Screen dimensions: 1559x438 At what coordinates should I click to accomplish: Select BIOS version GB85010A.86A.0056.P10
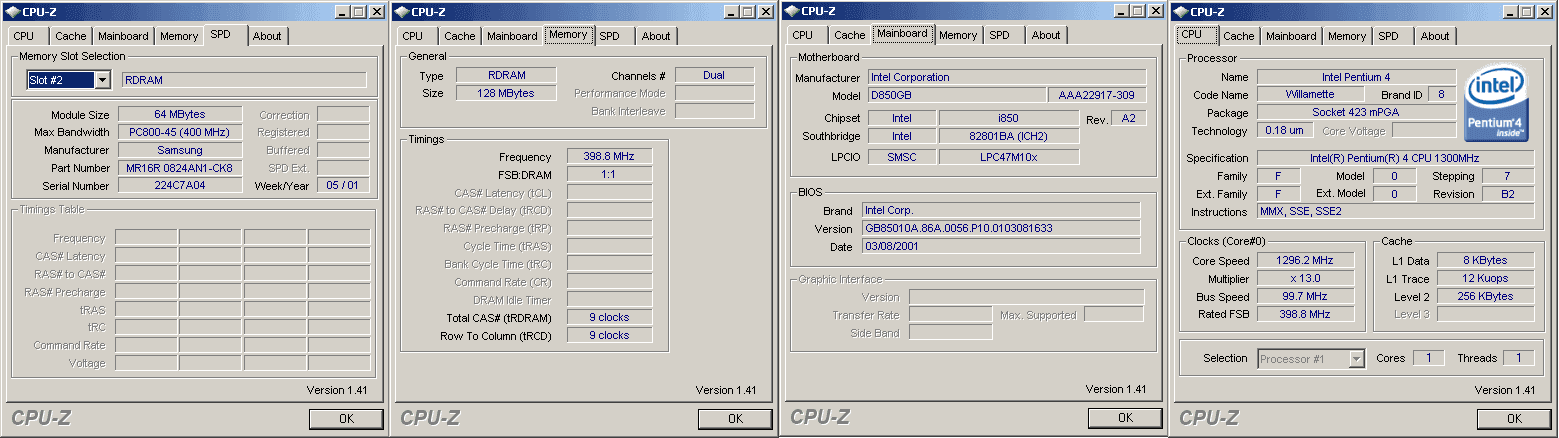(1001, 228)
